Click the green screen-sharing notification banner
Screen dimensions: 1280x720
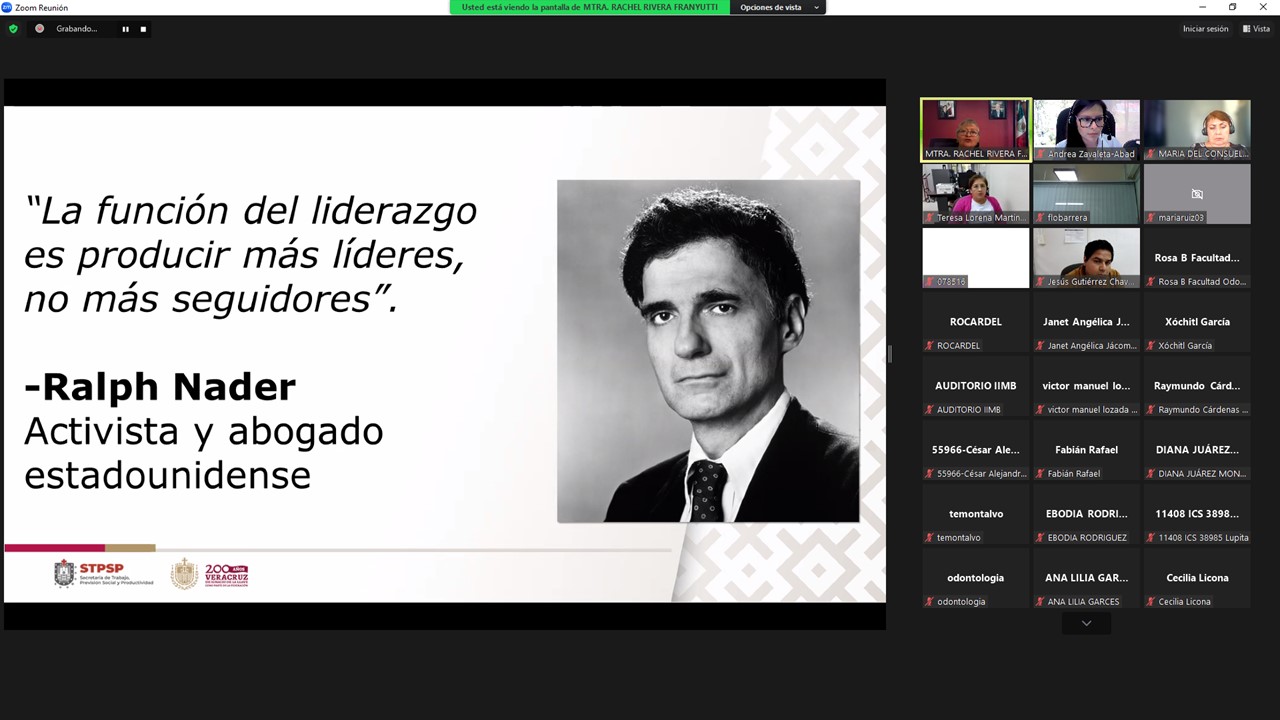tap(590, 7)
